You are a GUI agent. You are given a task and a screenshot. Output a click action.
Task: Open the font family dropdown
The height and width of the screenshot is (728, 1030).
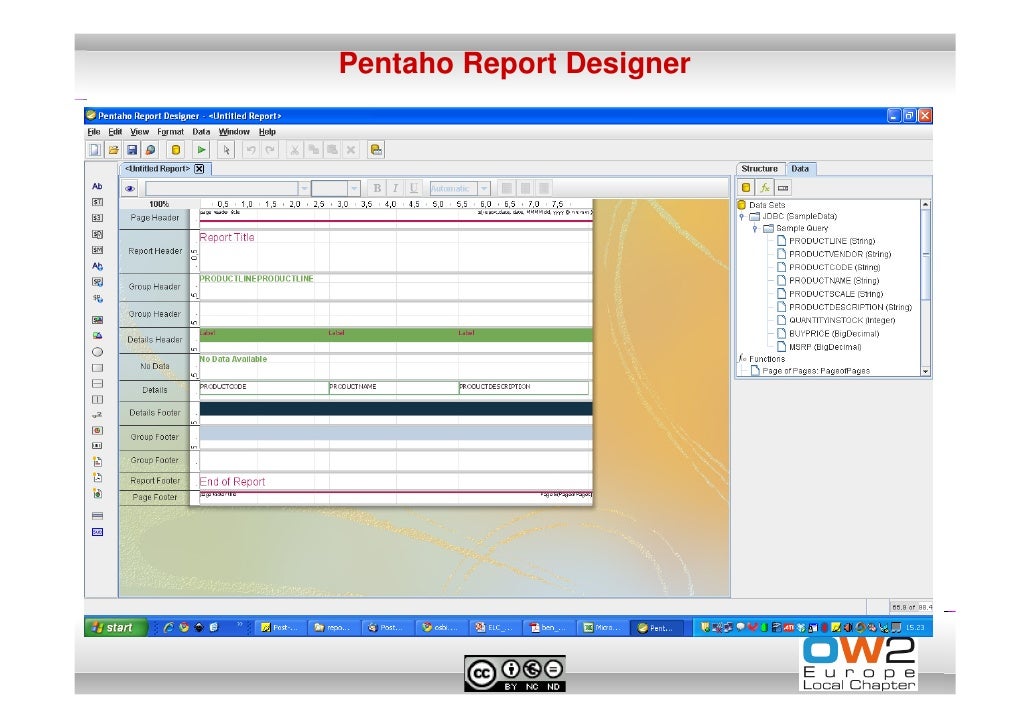[x=304, y=189]
